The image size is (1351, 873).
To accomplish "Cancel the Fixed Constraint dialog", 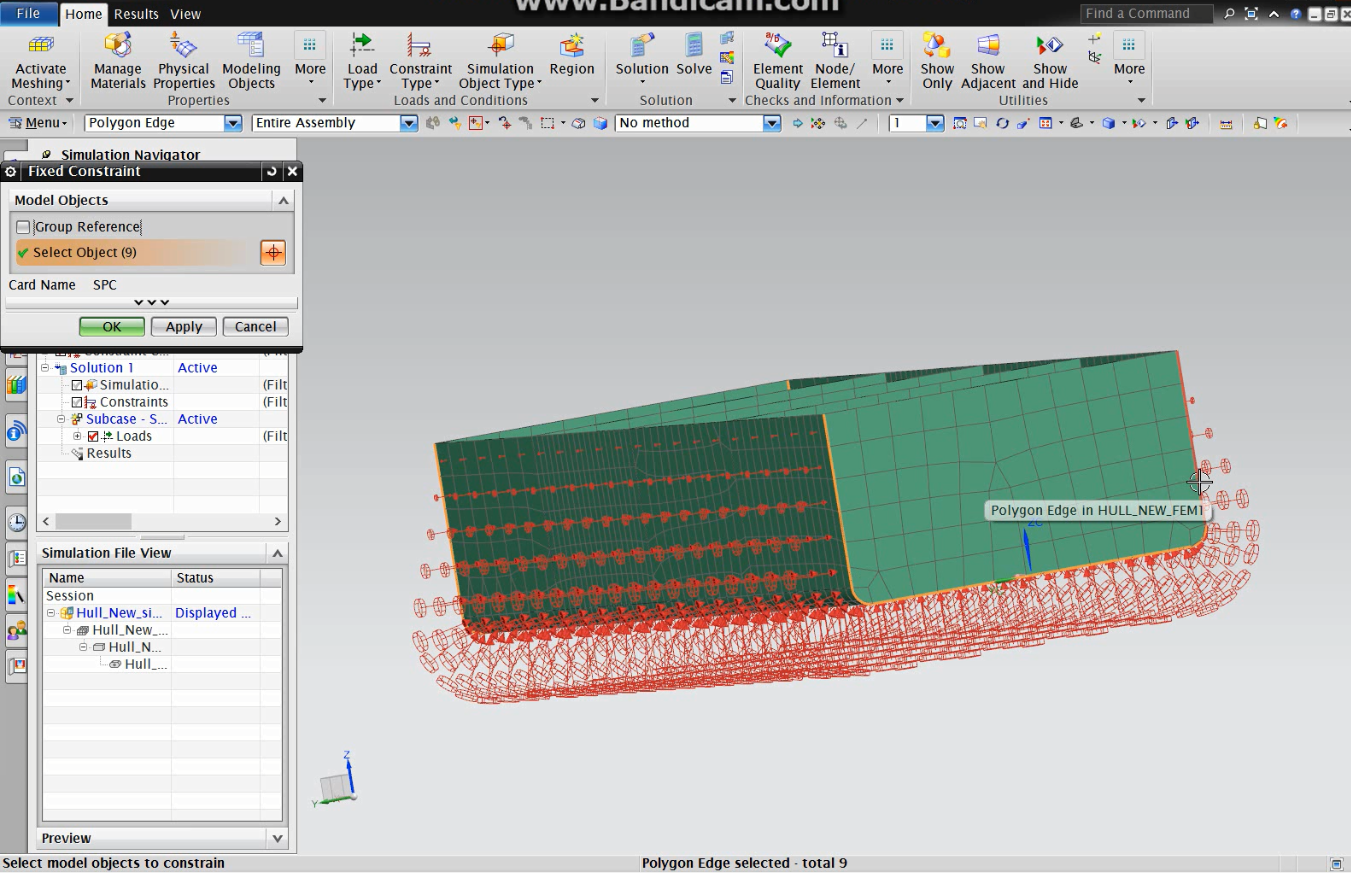I will pyautogui.click(x=256, y=327).
